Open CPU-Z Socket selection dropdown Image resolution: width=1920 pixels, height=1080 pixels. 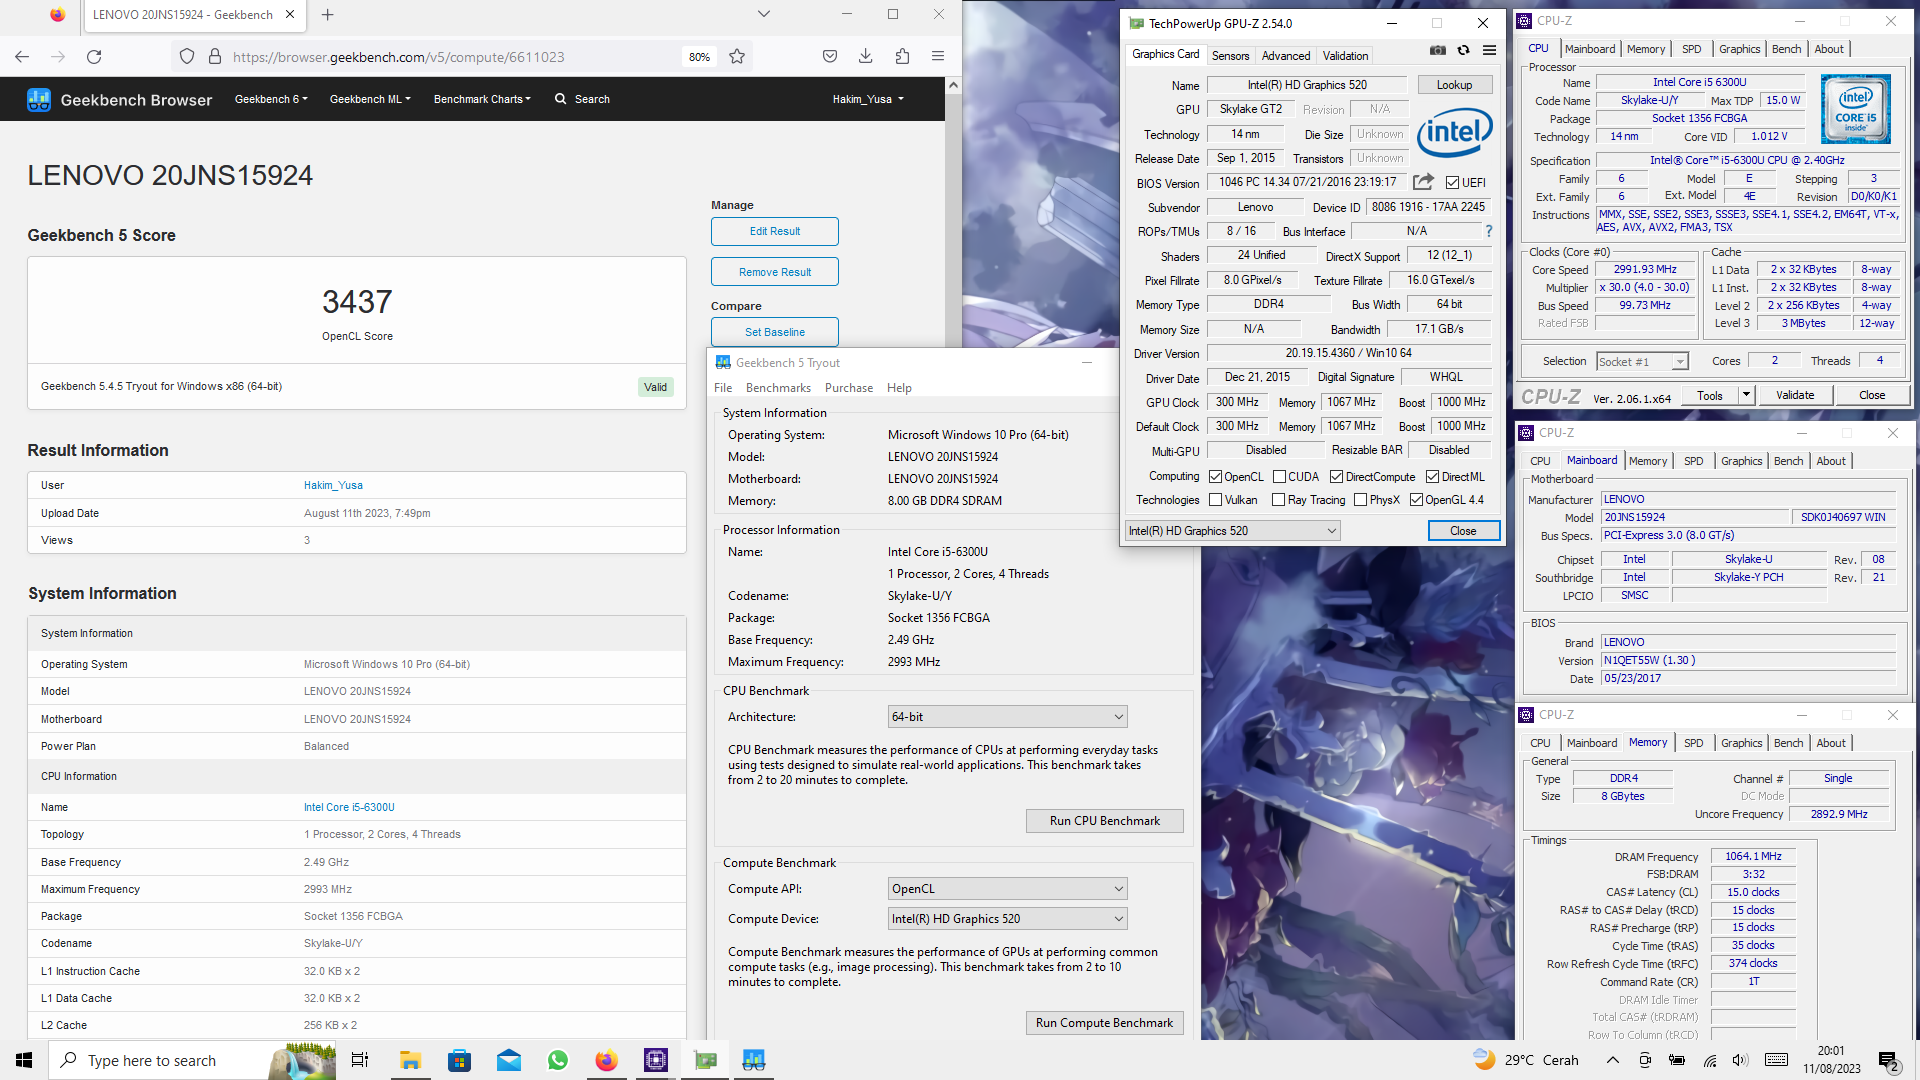1642,361
